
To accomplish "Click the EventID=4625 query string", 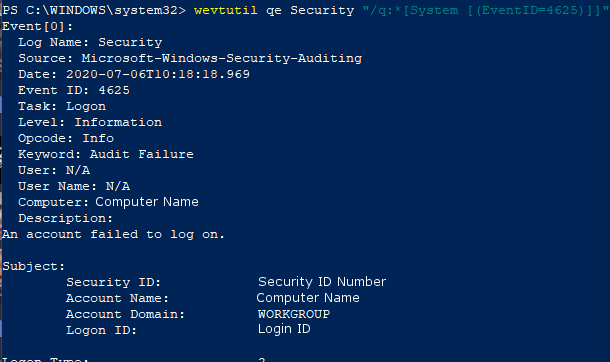I will coord(486,10).
